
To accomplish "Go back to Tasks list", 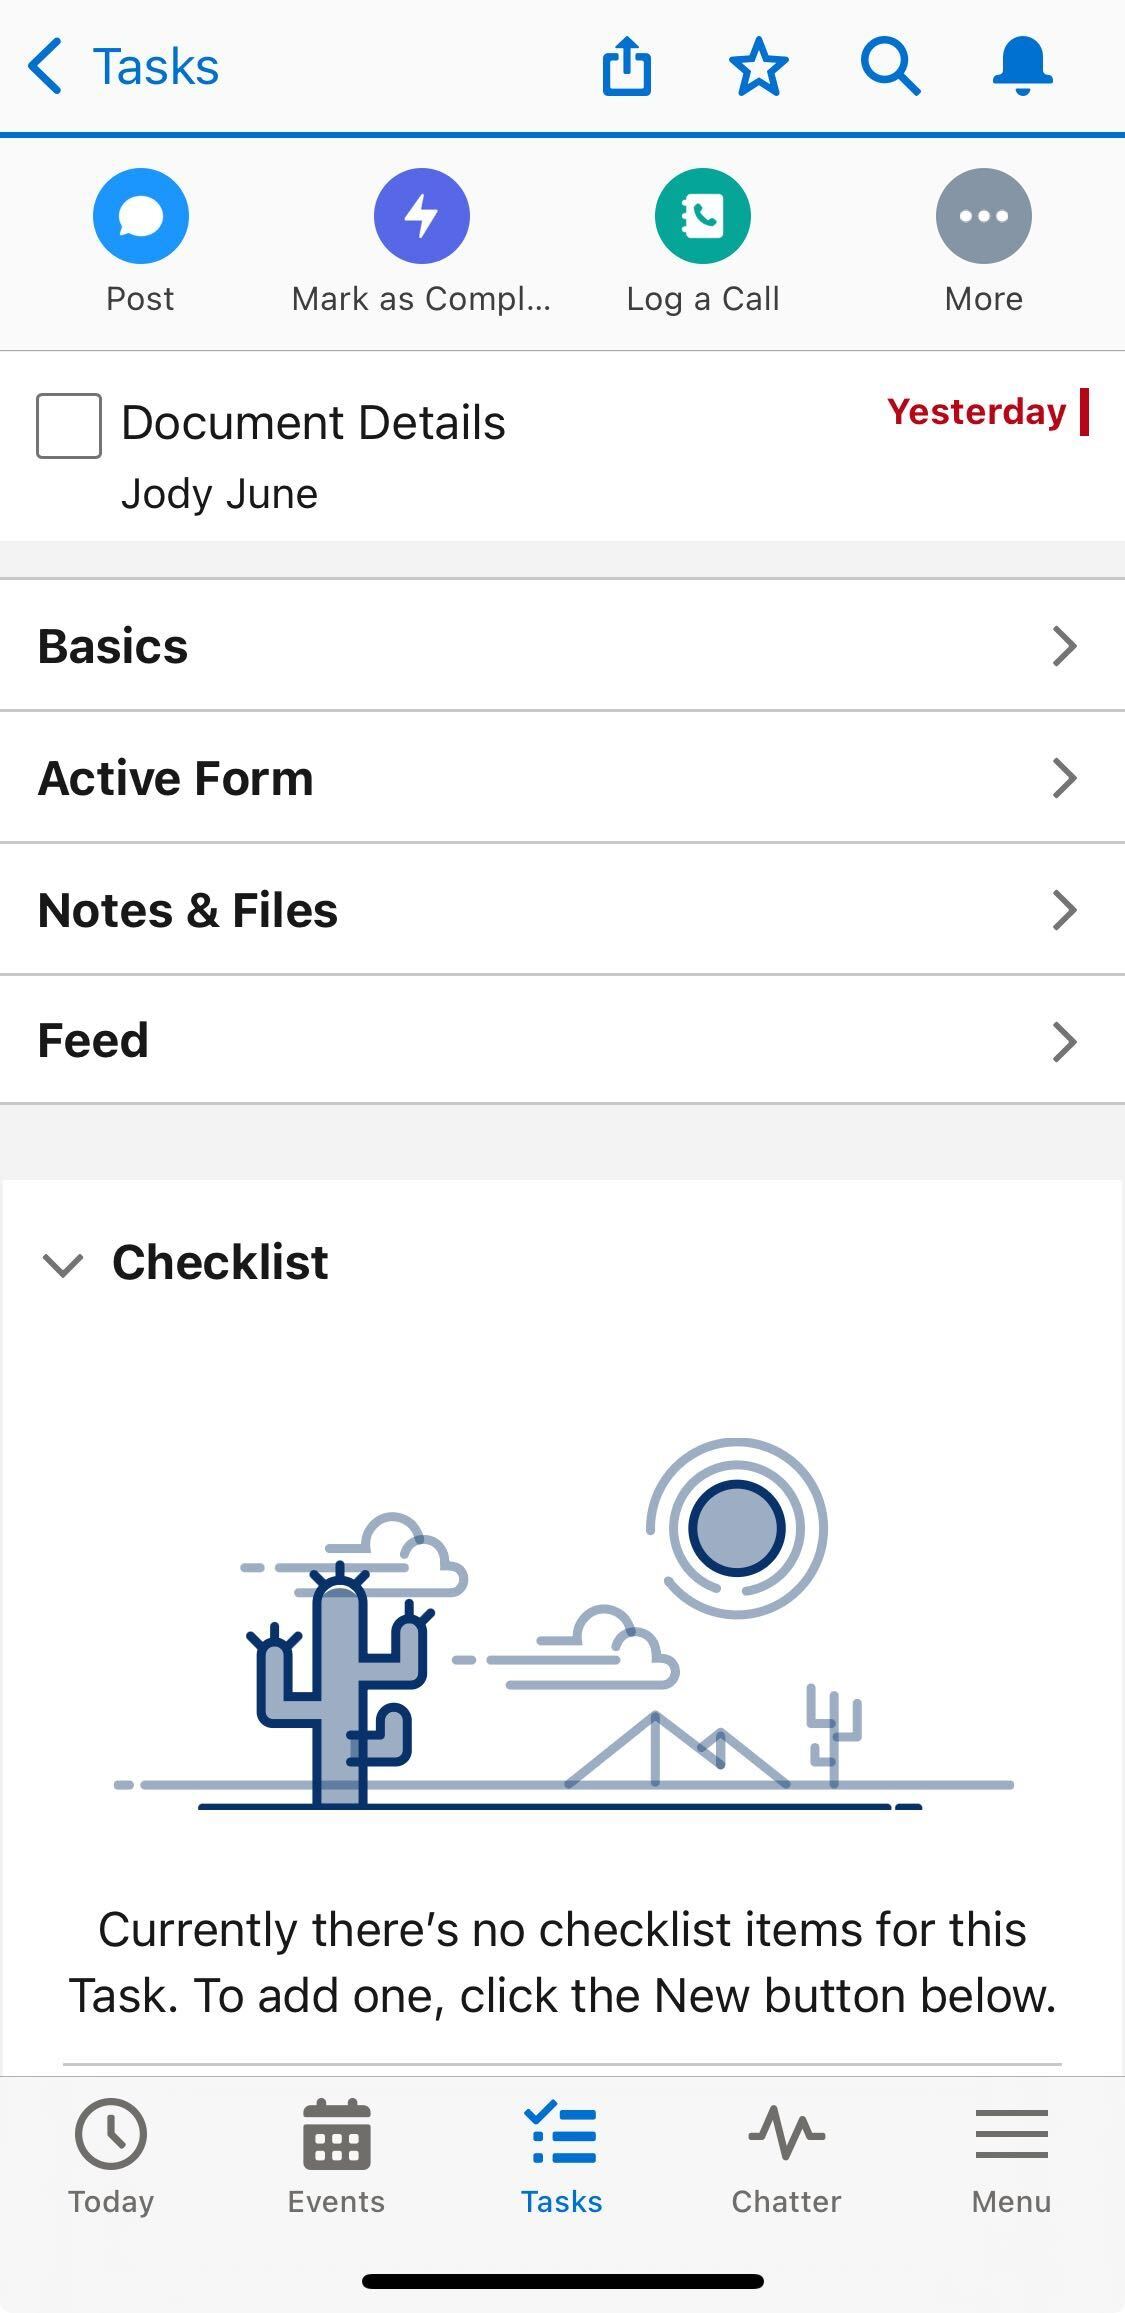I will point(123,67).
